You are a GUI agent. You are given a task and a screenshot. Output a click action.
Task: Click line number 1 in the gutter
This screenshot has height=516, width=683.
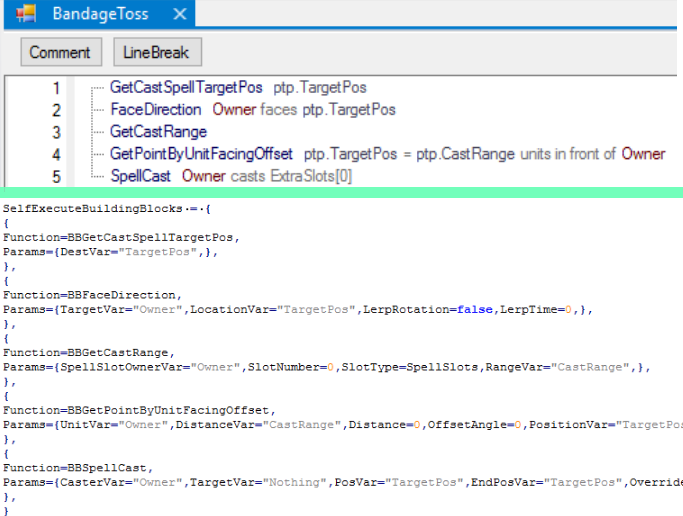56,88
